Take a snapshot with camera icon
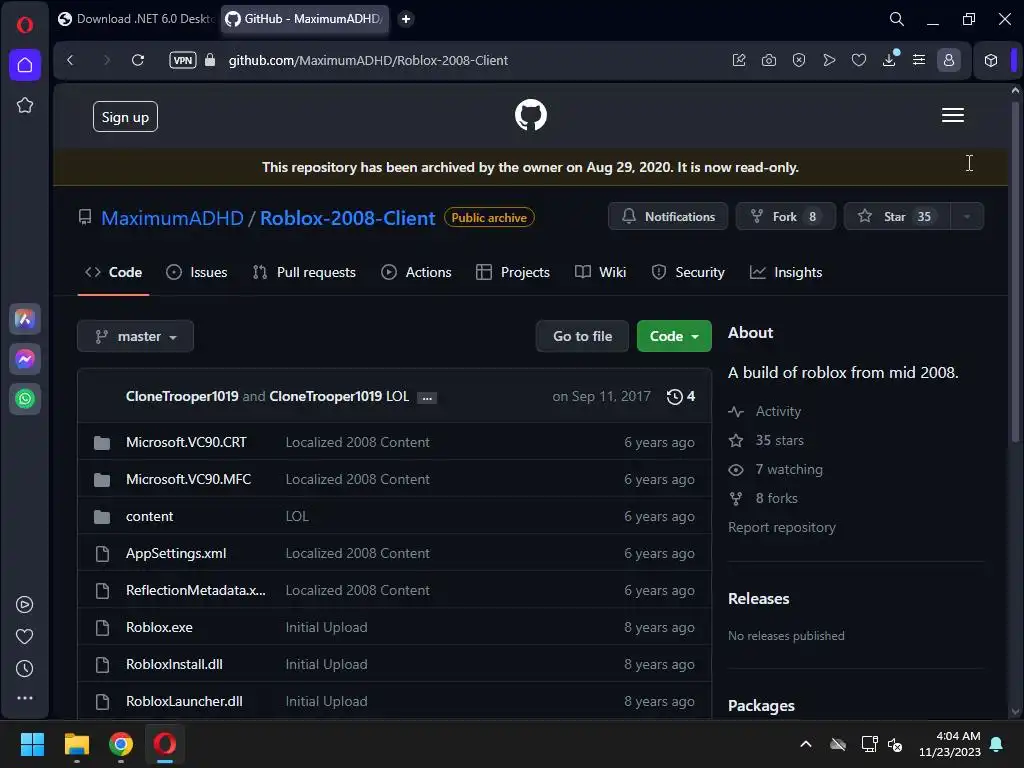This screenshot has width=1024, height=768. [769, 60]
